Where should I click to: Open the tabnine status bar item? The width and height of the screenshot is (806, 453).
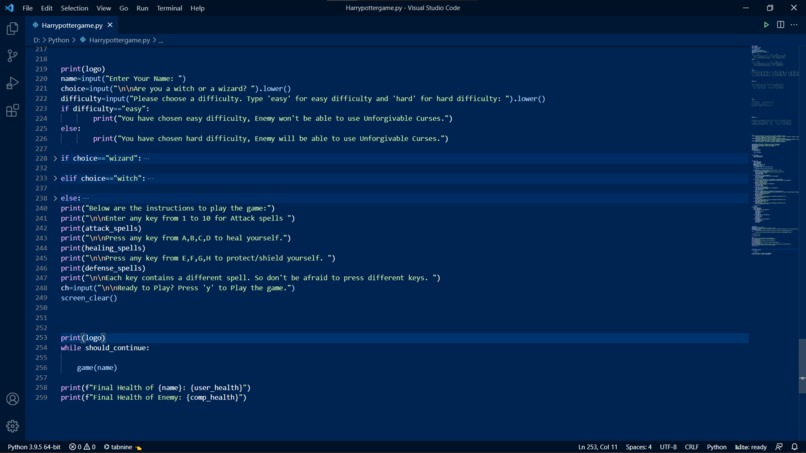tap(122, 447)
